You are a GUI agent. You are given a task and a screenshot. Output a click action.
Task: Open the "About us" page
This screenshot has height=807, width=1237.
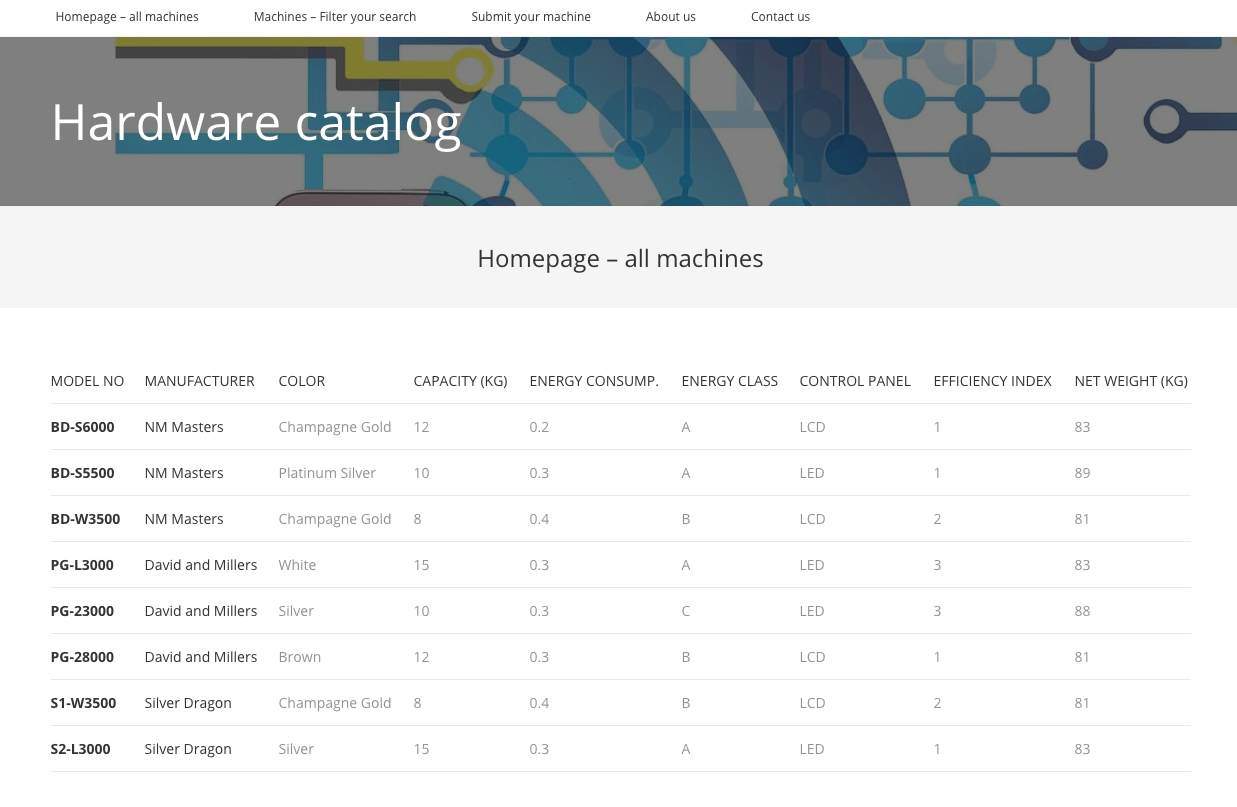click(x=670, y=17)
